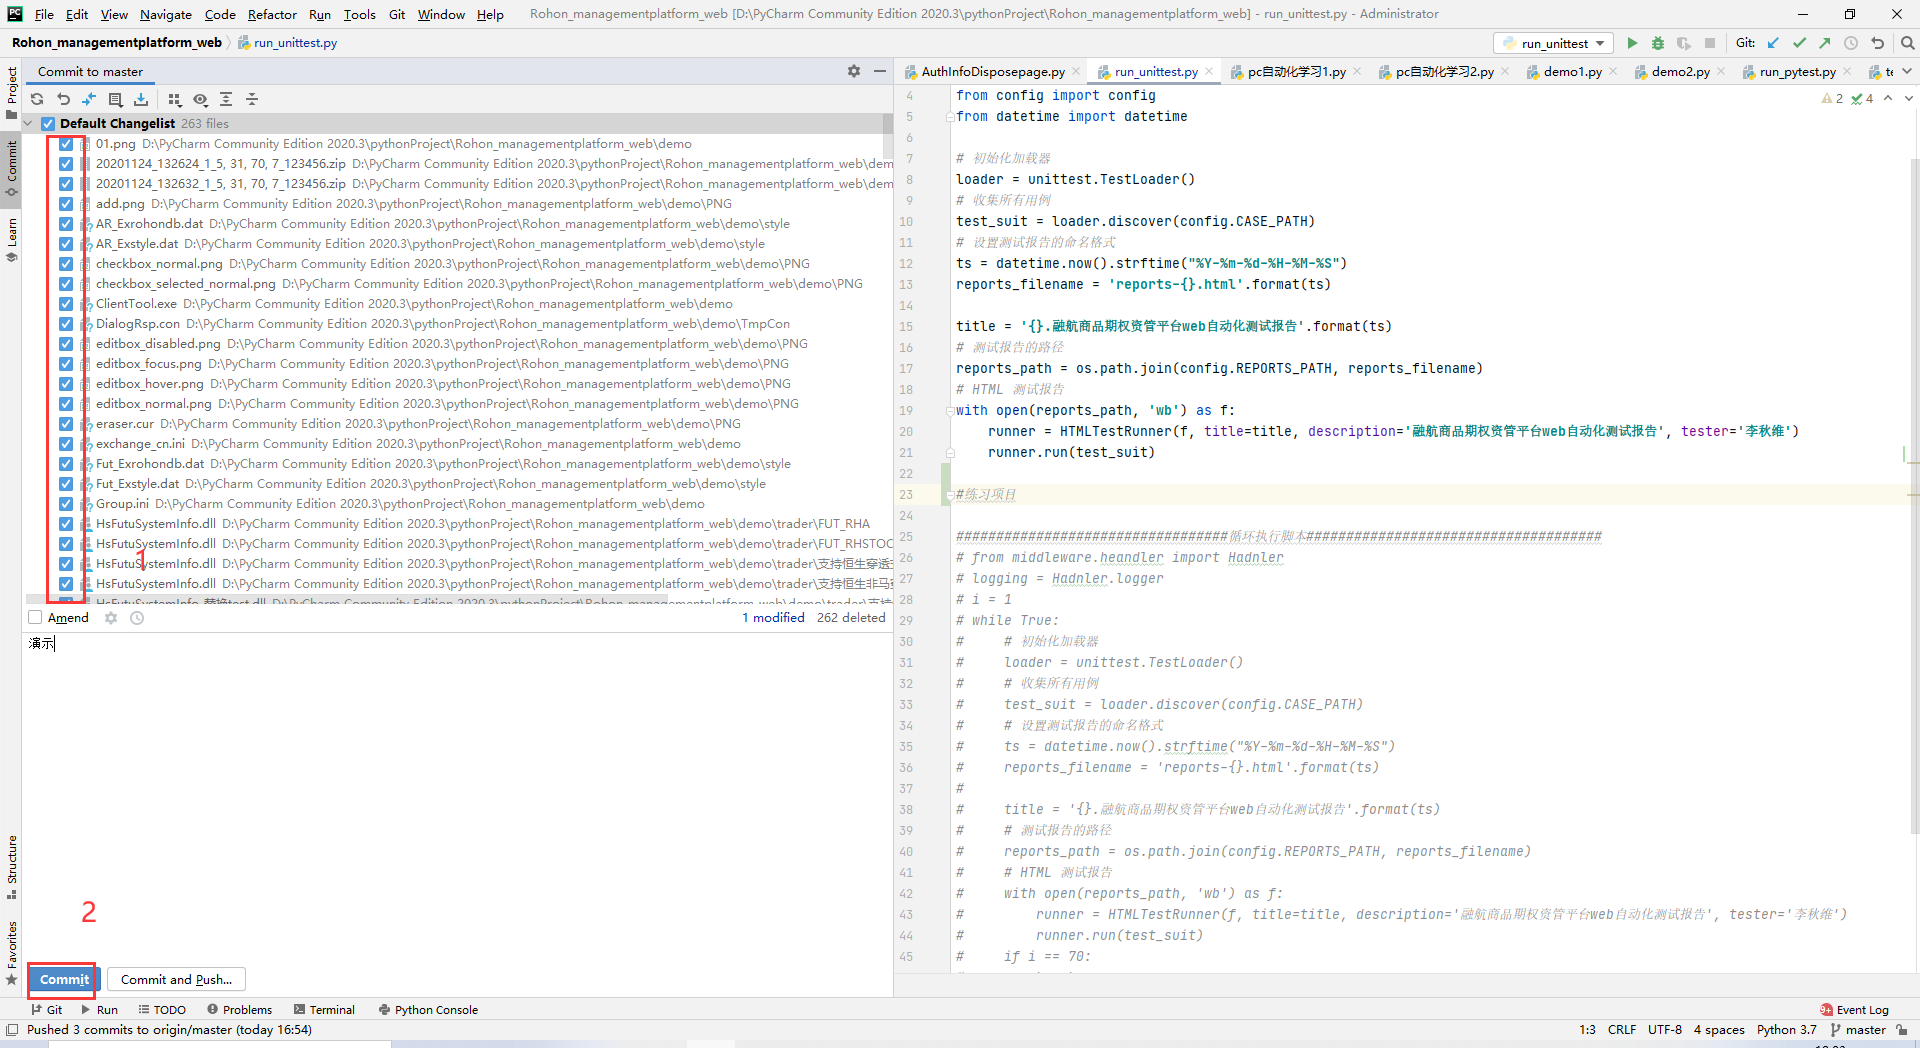Switch to the demo1.py editor tab
The image size is (1920, 1048).
[x=1572, y=72]
